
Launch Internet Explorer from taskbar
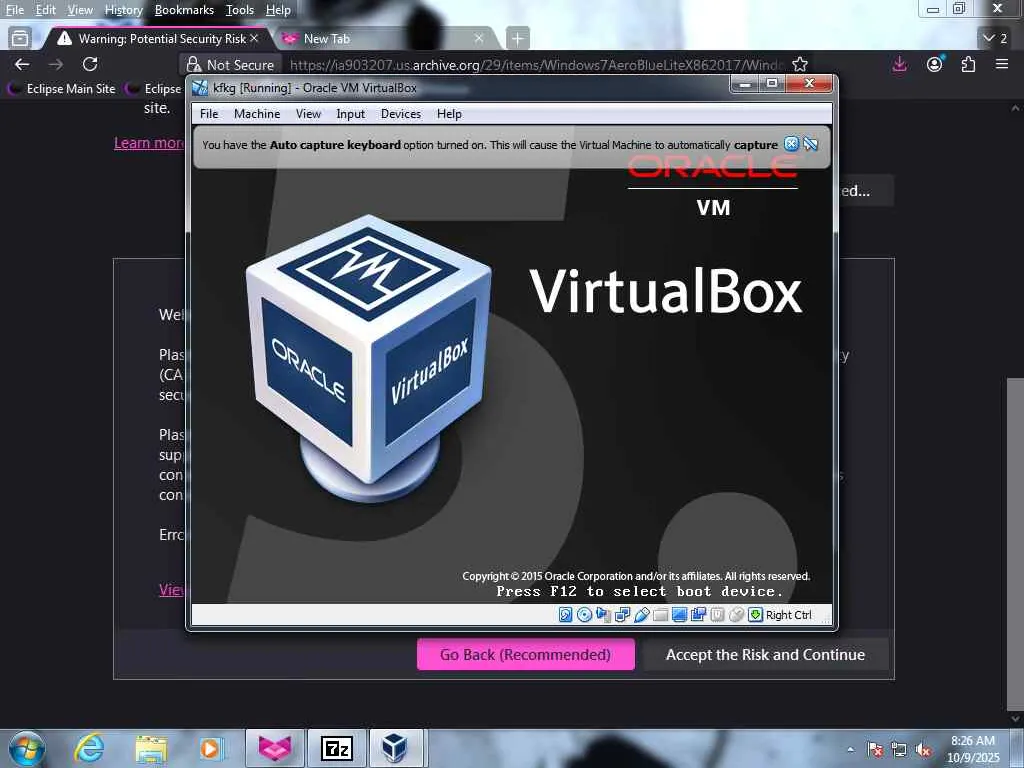89,748
